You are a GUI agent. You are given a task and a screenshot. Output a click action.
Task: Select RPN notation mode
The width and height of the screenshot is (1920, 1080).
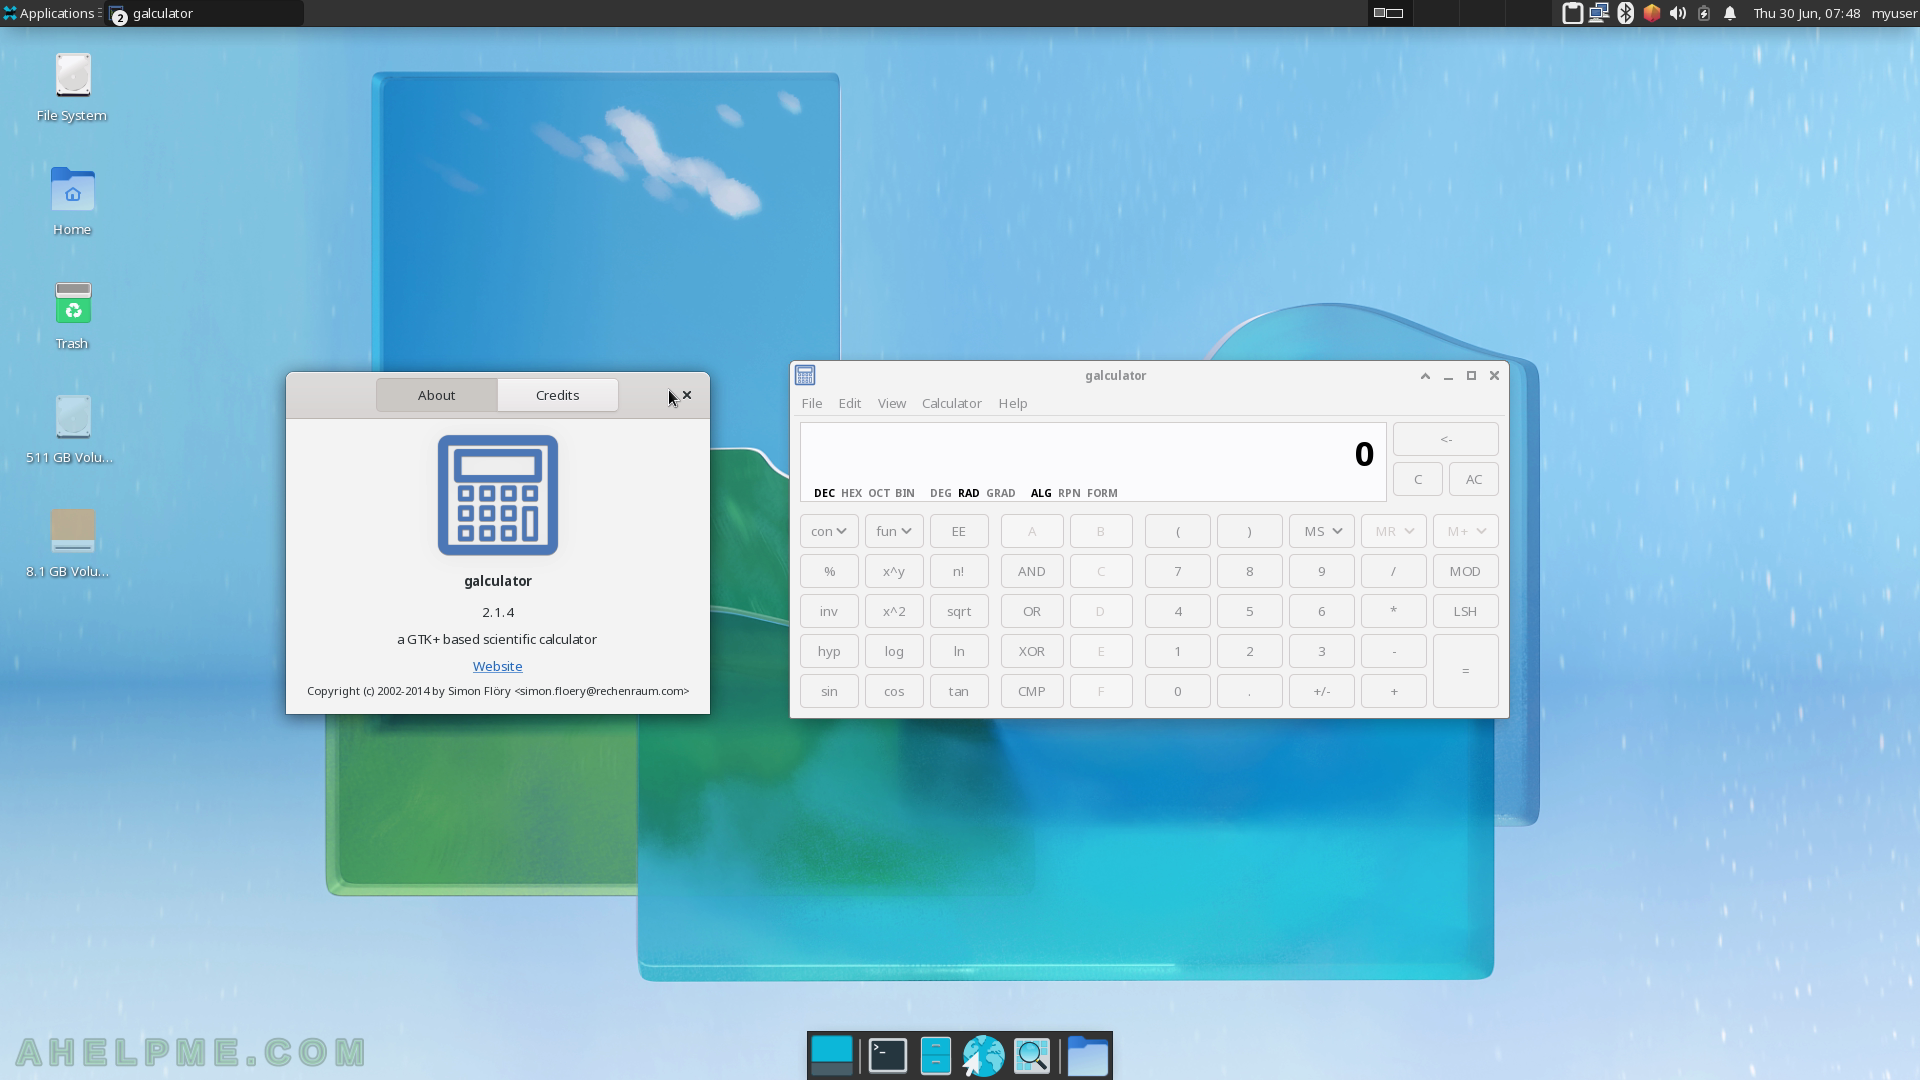pyautogui.click(x=1069, y=493)
